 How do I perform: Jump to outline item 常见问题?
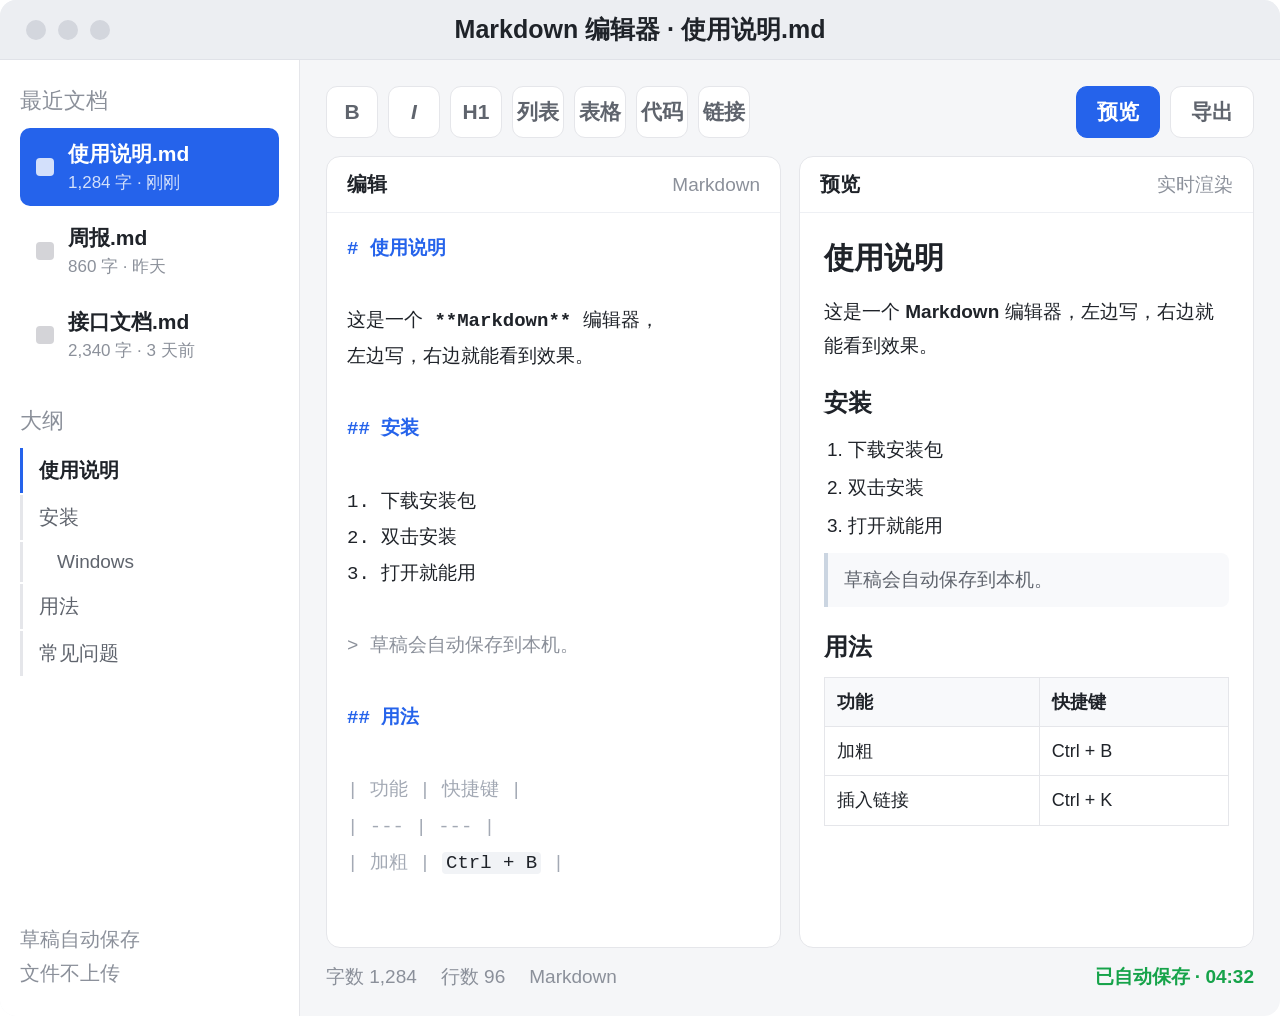pyautogui.click(x=149, y=653)
